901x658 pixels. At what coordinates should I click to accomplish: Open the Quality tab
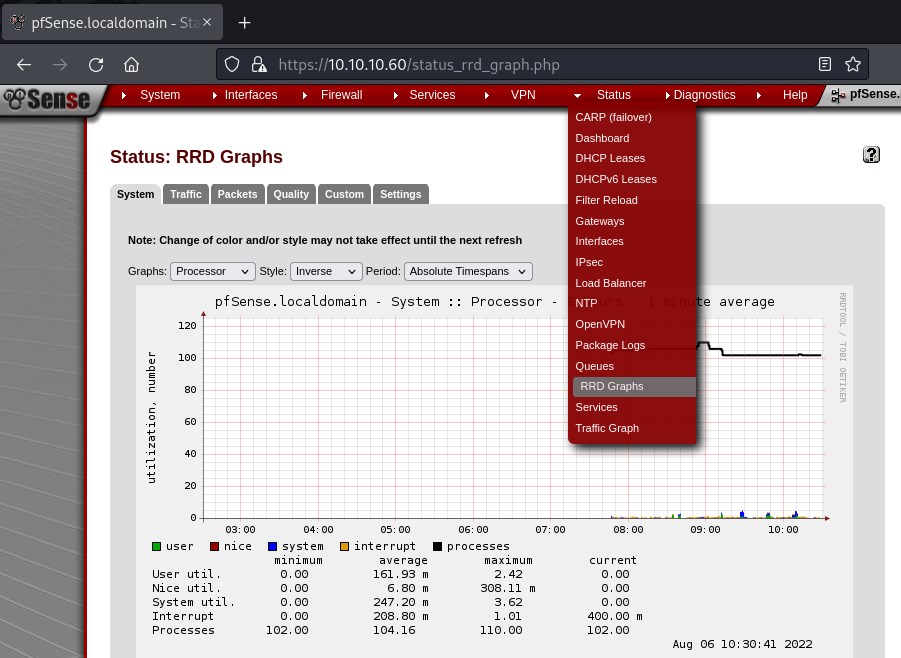(291, 194)
